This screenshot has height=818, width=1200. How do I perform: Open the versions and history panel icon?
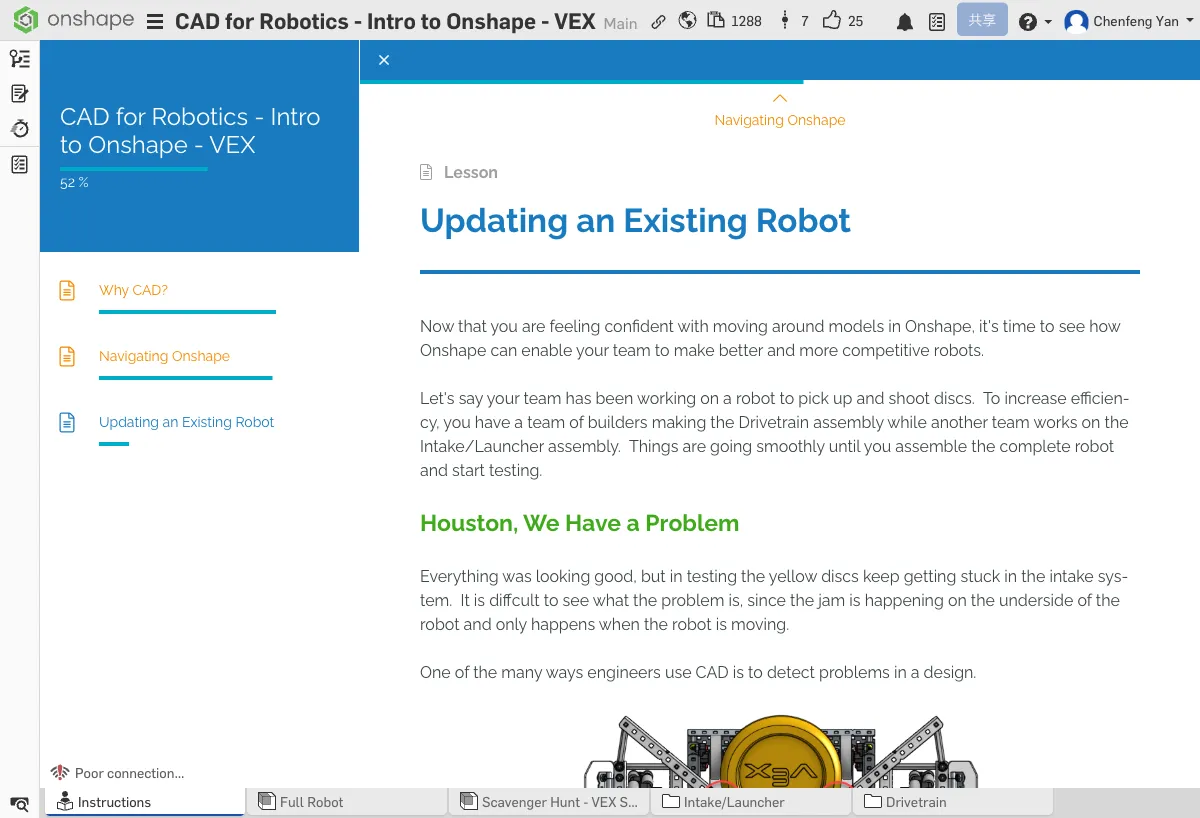point(19,59)
